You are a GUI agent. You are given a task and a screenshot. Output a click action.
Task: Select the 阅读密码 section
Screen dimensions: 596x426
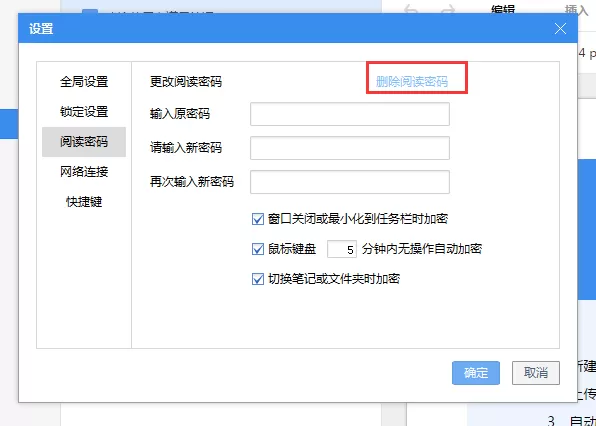click(x=84, y=142)
